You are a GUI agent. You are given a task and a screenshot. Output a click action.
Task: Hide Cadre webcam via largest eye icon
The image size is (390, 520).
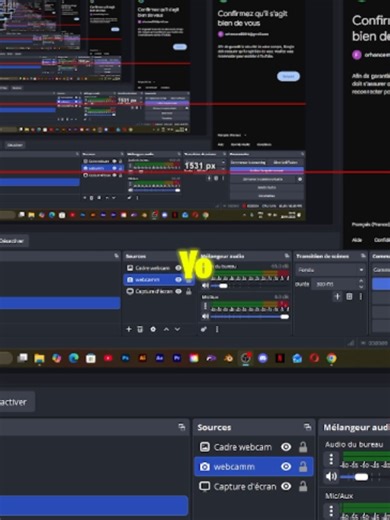coord(286,447)
